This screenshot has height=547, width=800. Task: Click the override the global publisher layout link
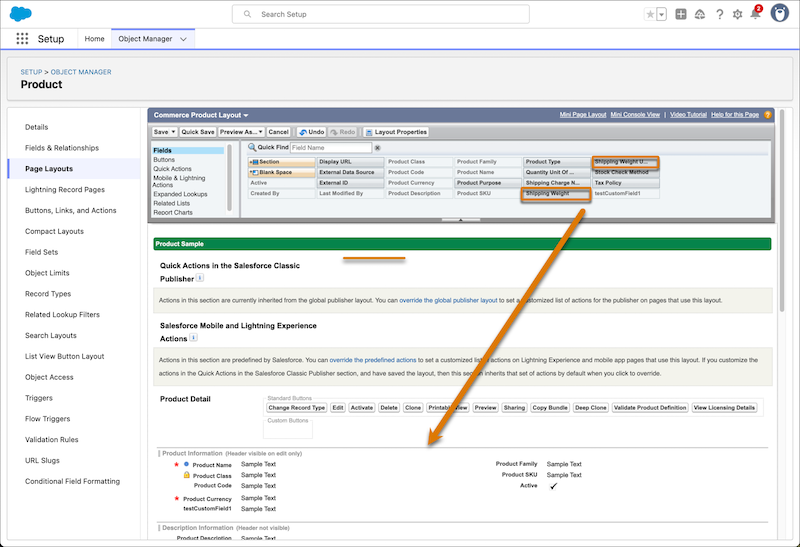(448, 301)
